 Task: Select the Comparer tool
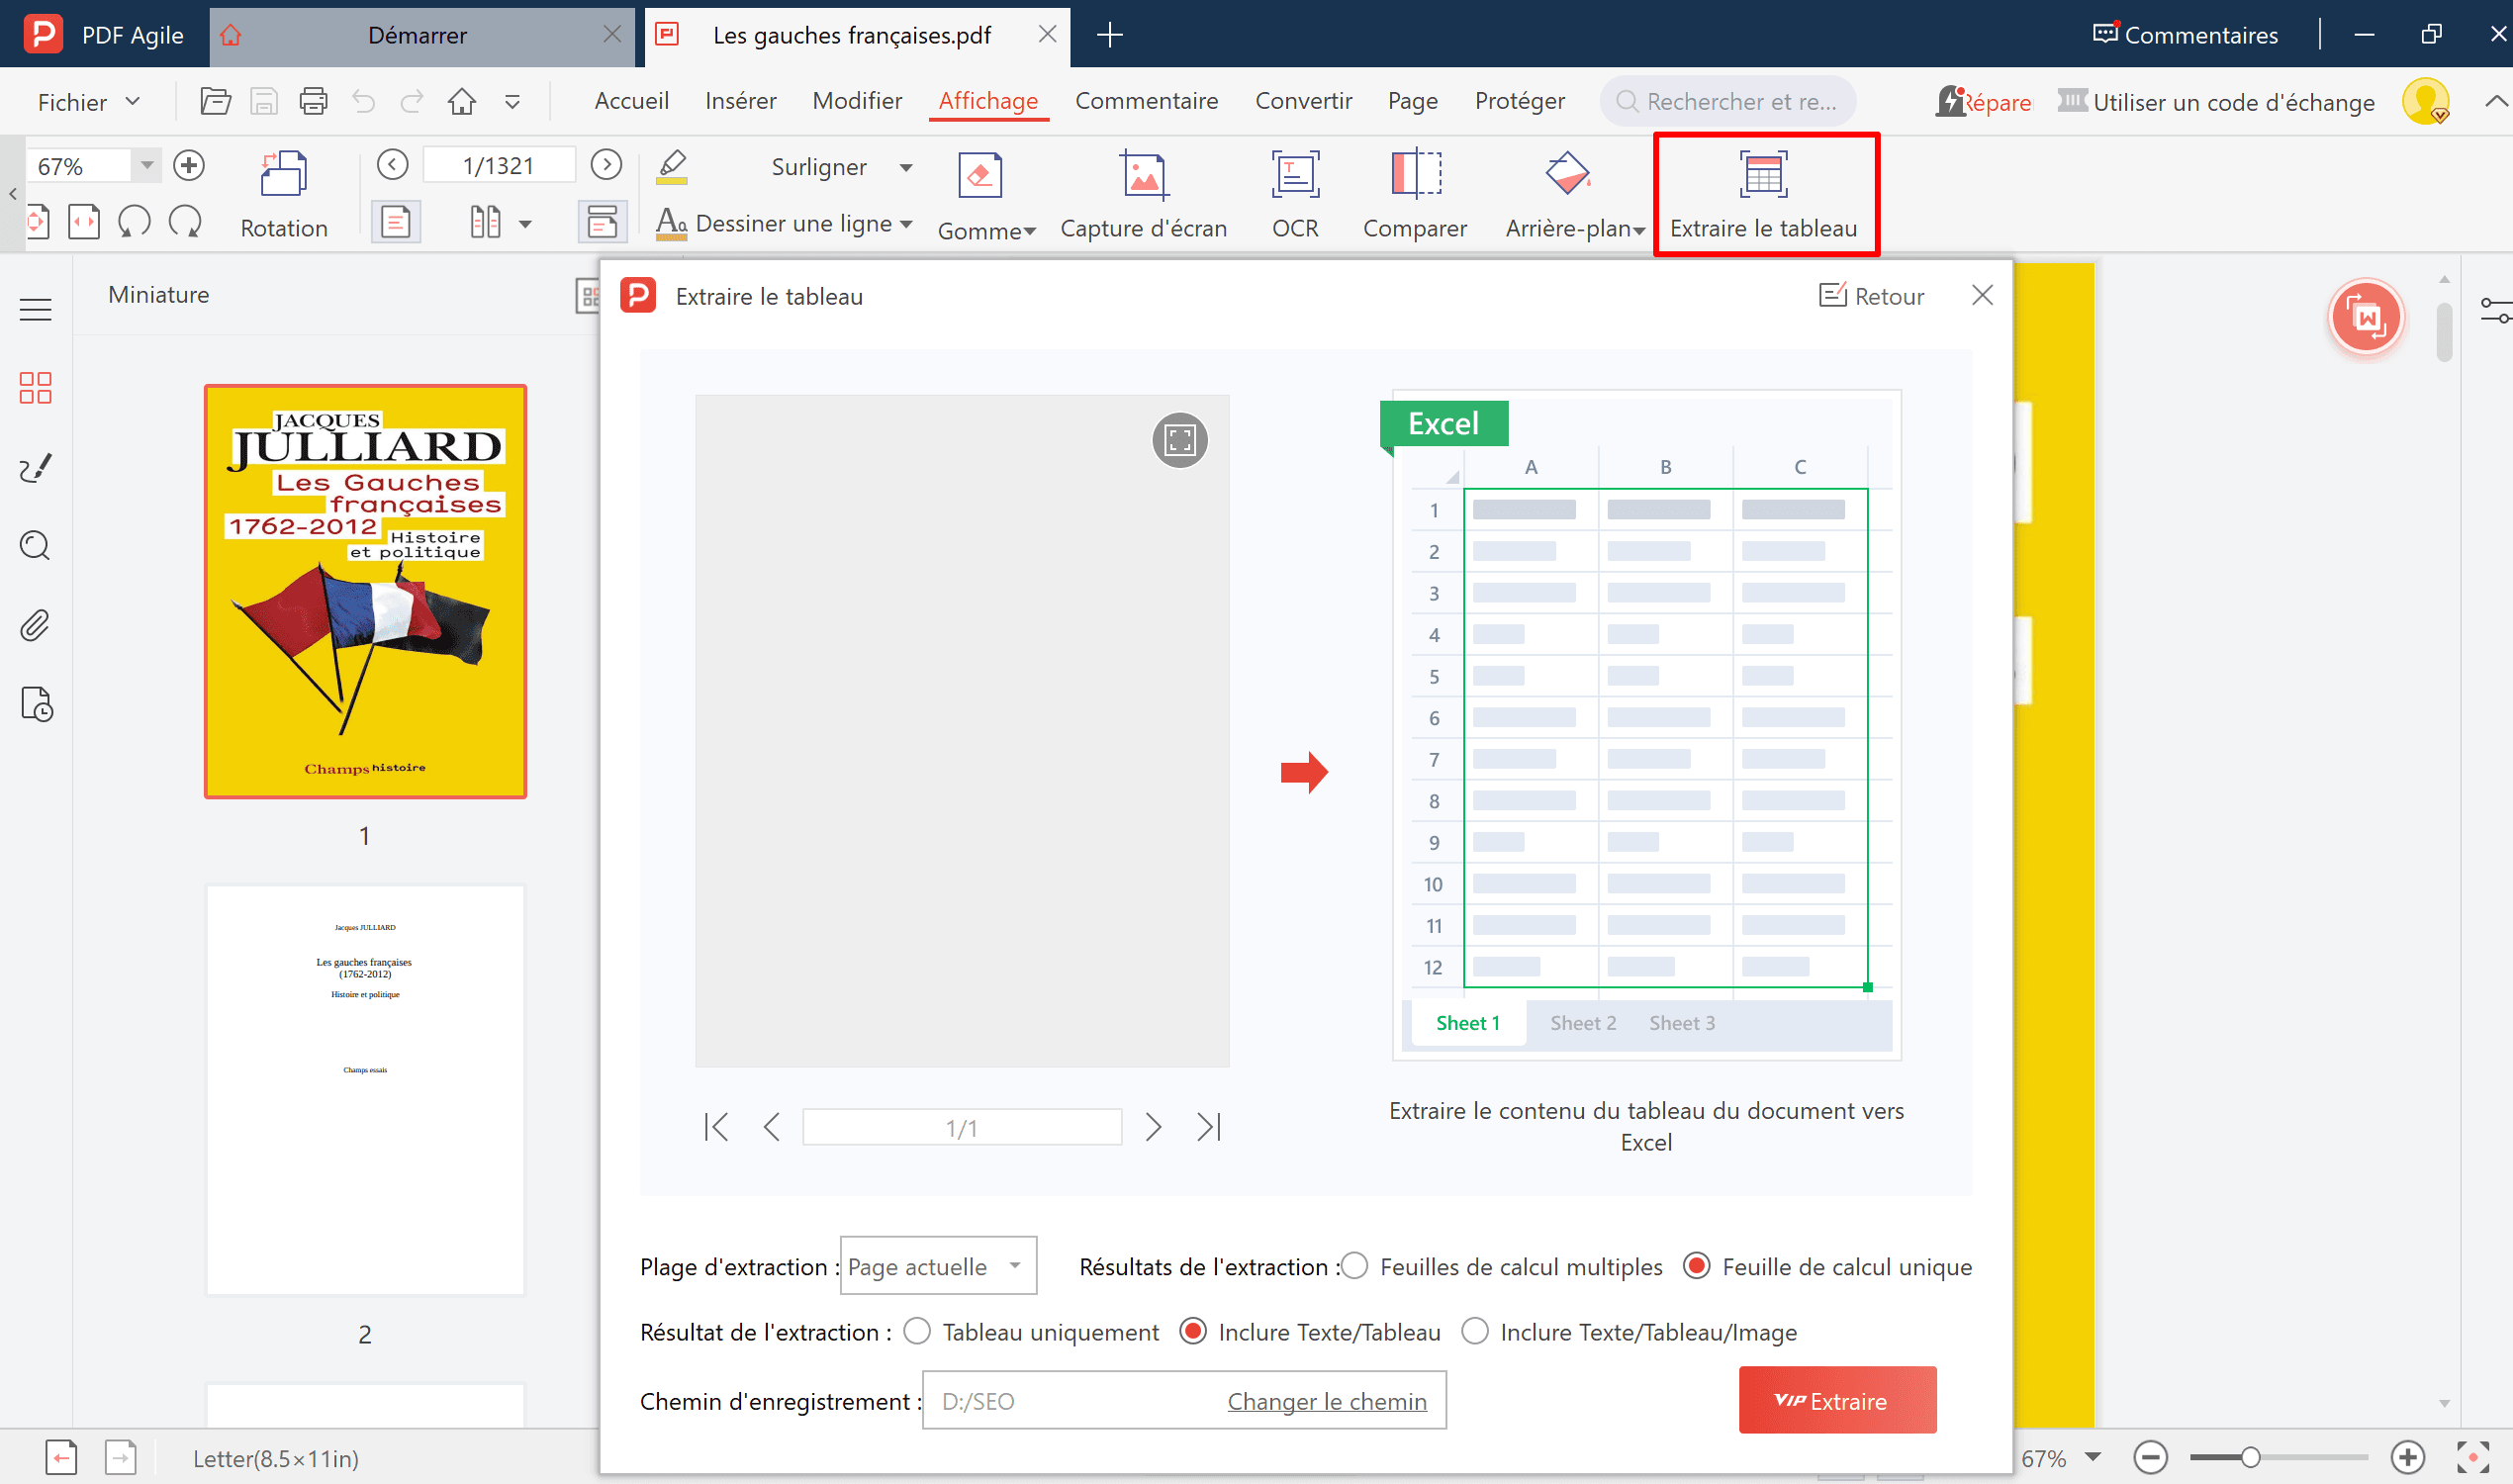(x=1415, y=195)
